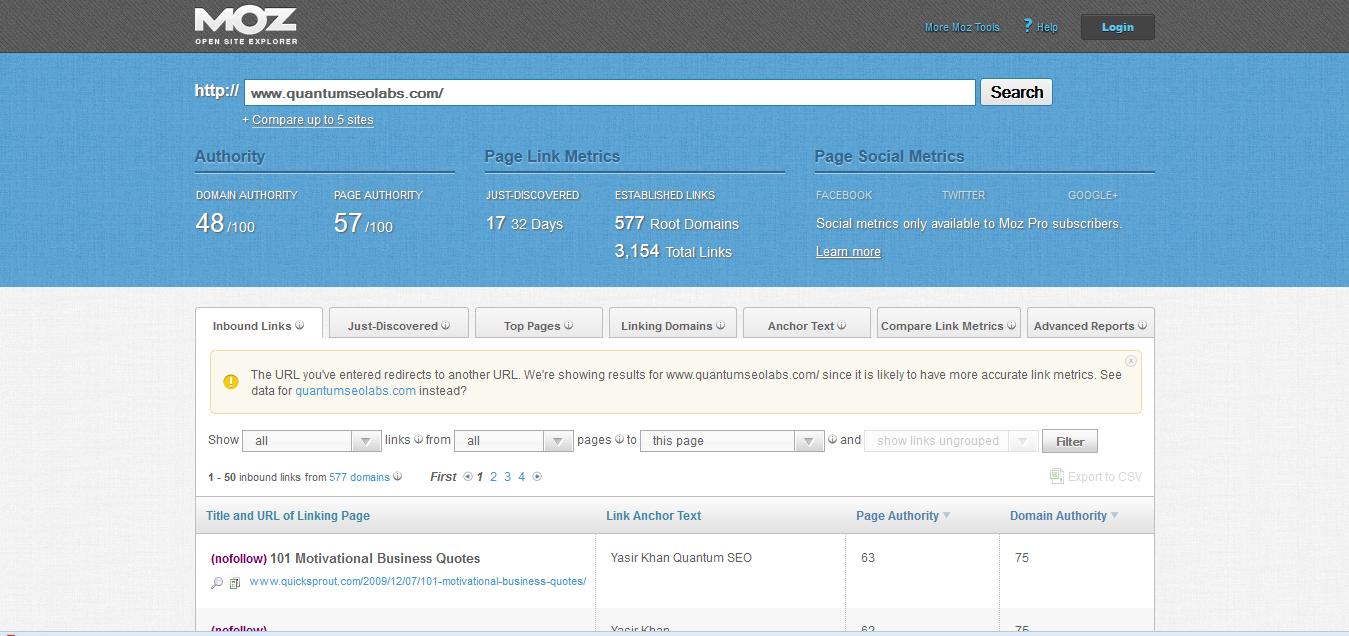The image size is (1349, 636).
Task: Sort by the Domain Authority column arrow
Action: pos(1114,516)
